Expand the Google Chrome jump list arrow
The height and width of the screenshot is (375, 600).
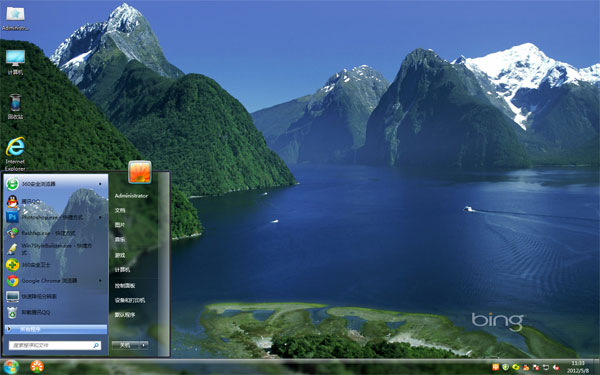[100, 280]
